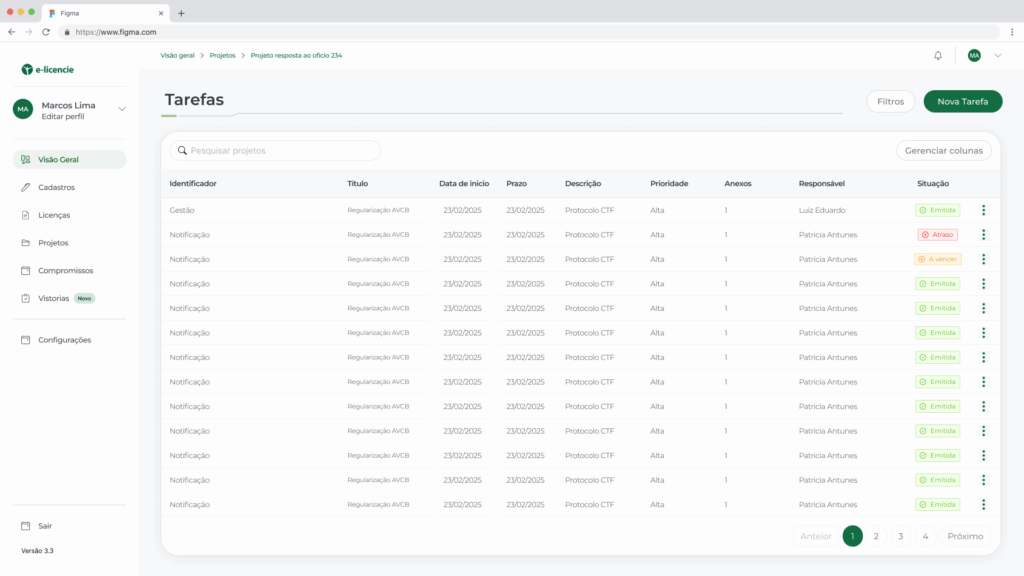Click the Sair logout icon
Screen dimensions: 1024x576
(x=27, y=526)
